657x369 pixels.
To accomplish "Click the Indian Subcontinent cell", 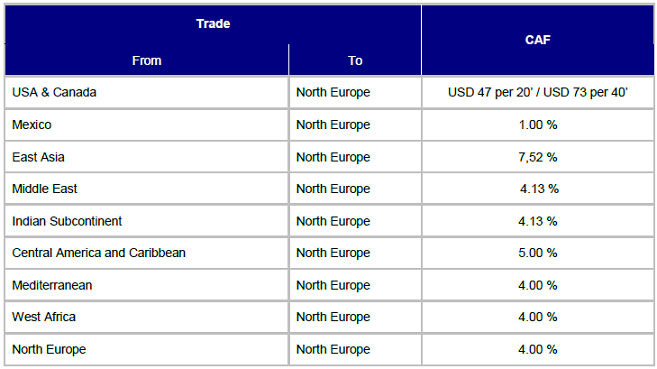I will point(147,221).
